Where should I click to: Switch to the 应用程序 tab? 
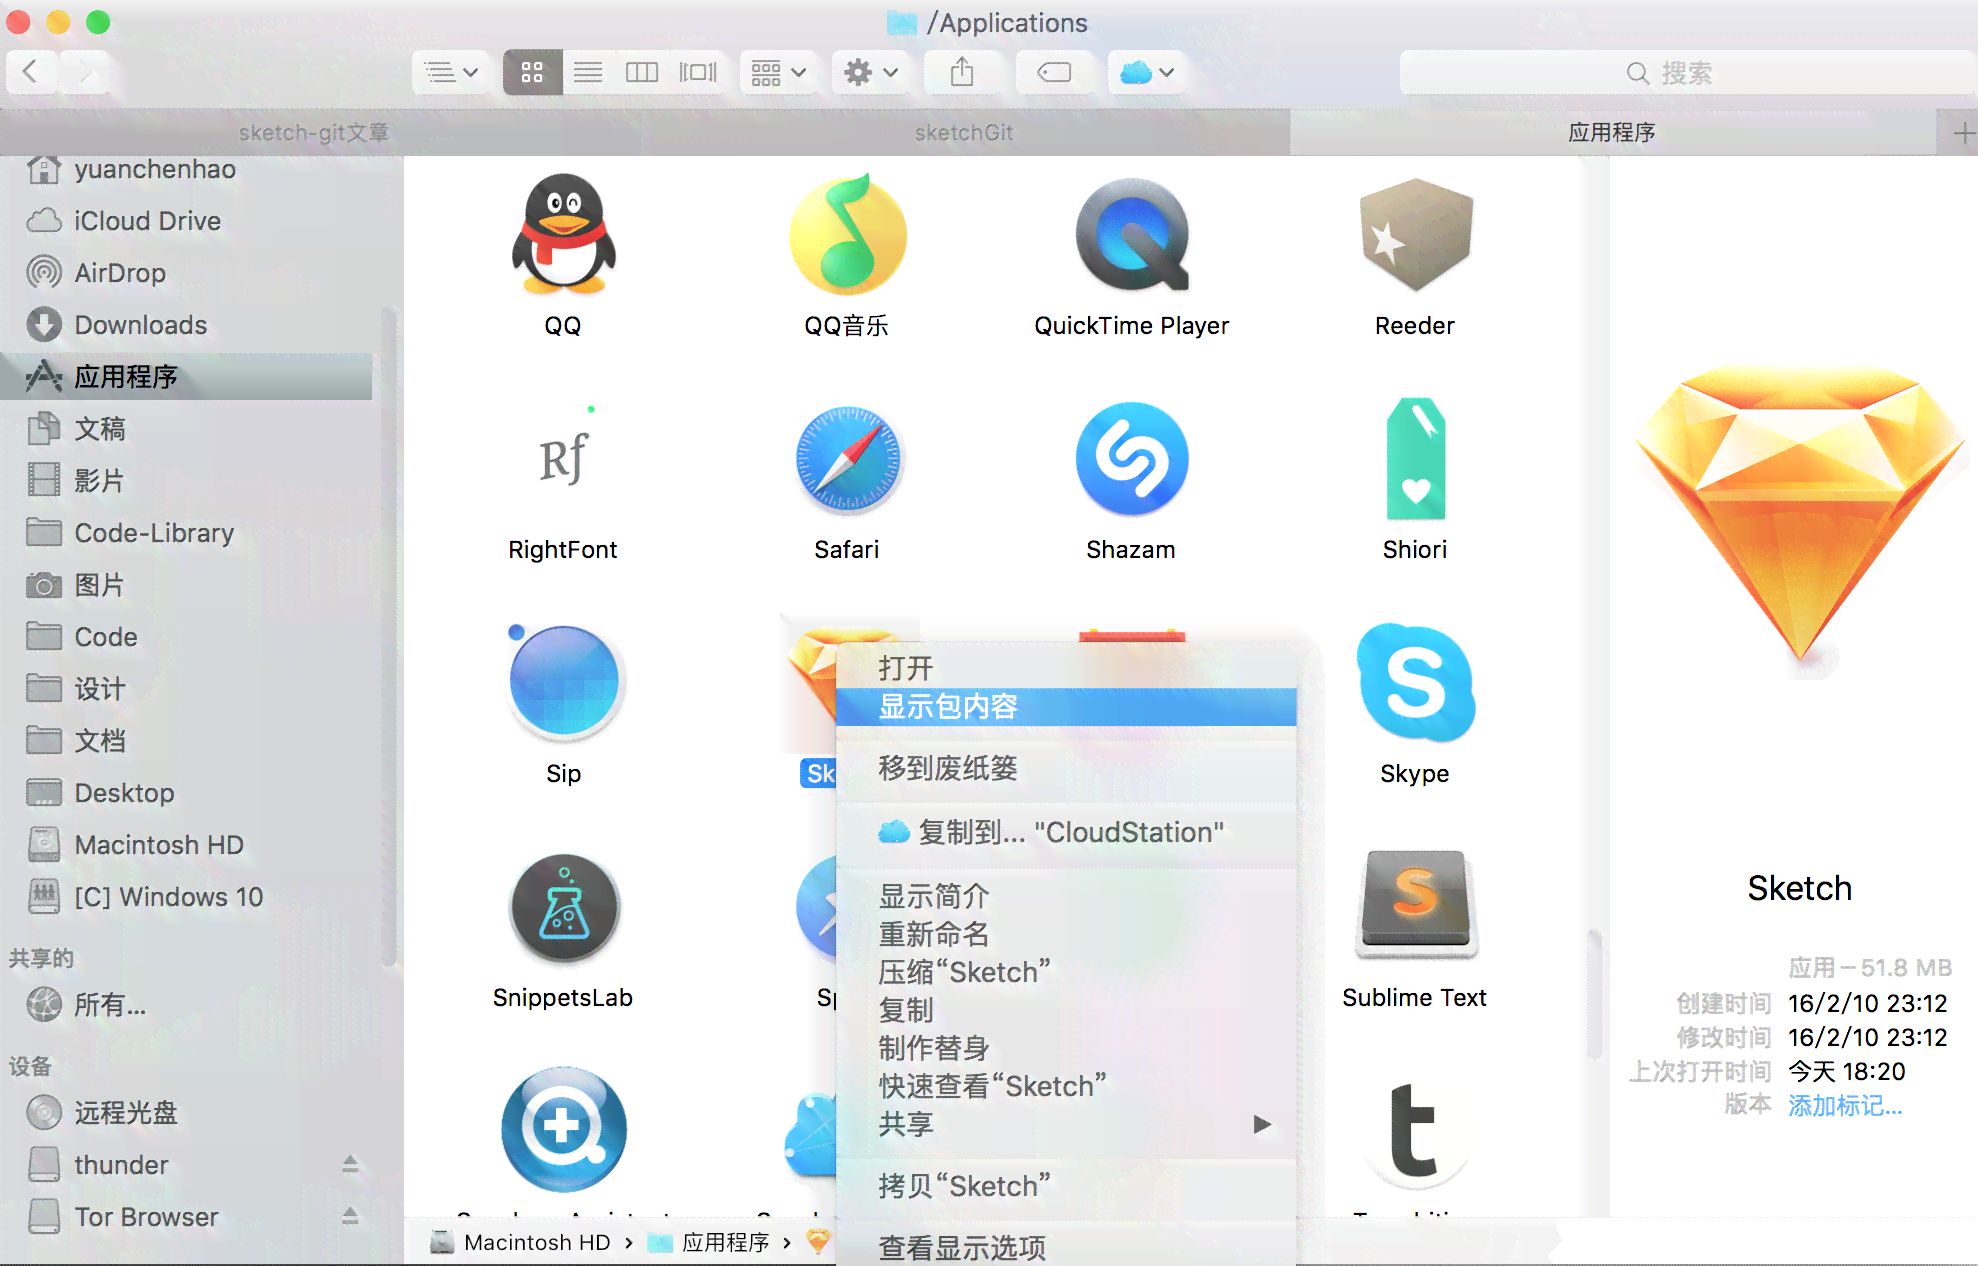[1612, 132]
